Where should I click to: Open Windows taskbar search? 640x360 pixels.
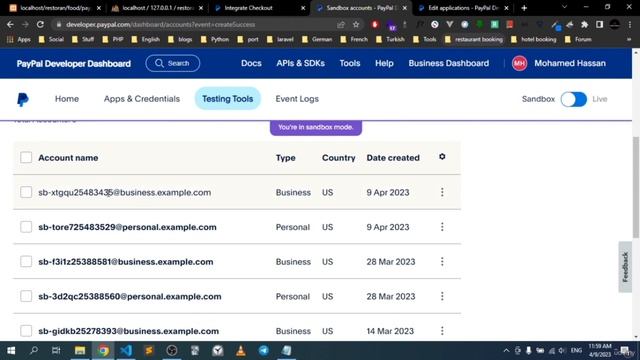34,350
